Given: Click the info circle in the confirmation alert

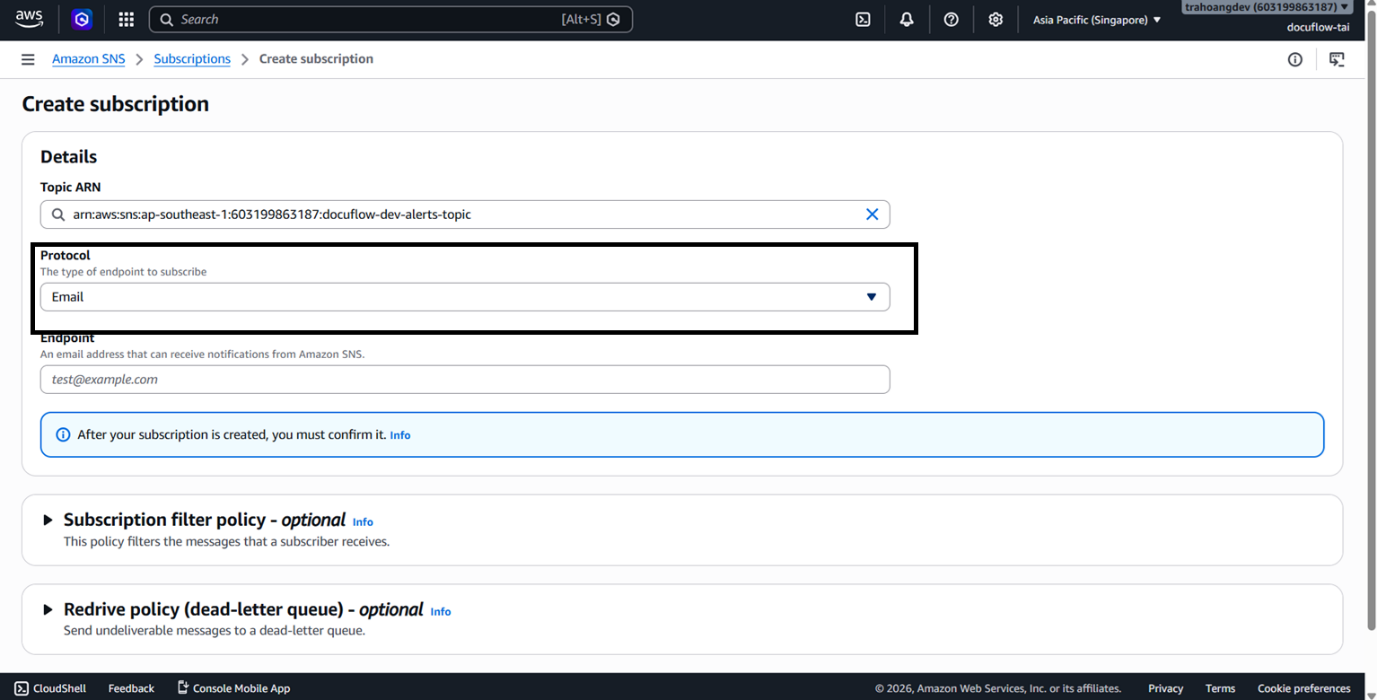Looking at the screenshot, I should 63,435.
